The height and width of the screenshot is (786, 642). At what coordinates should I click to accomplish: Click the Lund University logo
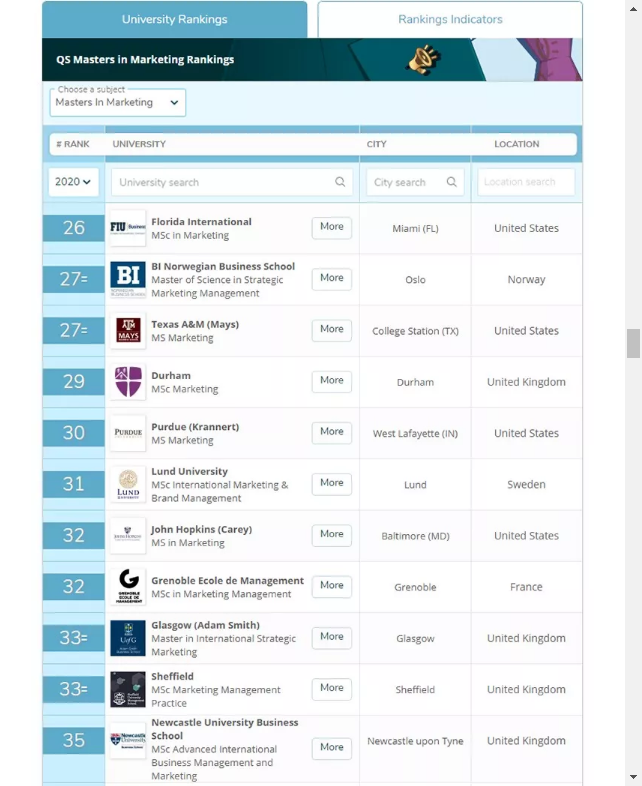[x=128, y=484]
